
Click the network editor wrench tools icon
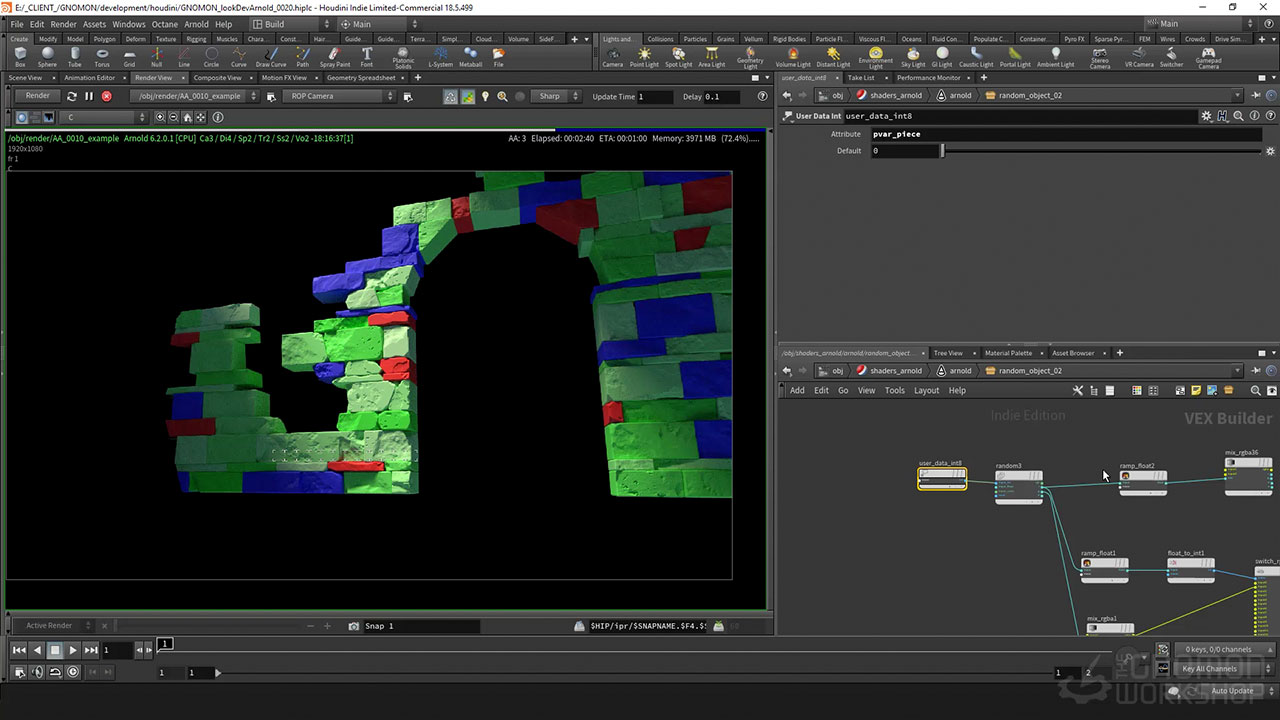point(1078,390)
